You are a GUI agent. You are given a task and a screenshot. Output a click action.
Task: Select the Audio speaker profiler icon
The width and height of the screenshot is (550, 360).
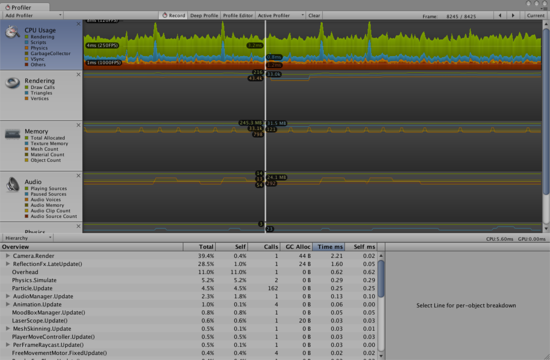[12, 185]
